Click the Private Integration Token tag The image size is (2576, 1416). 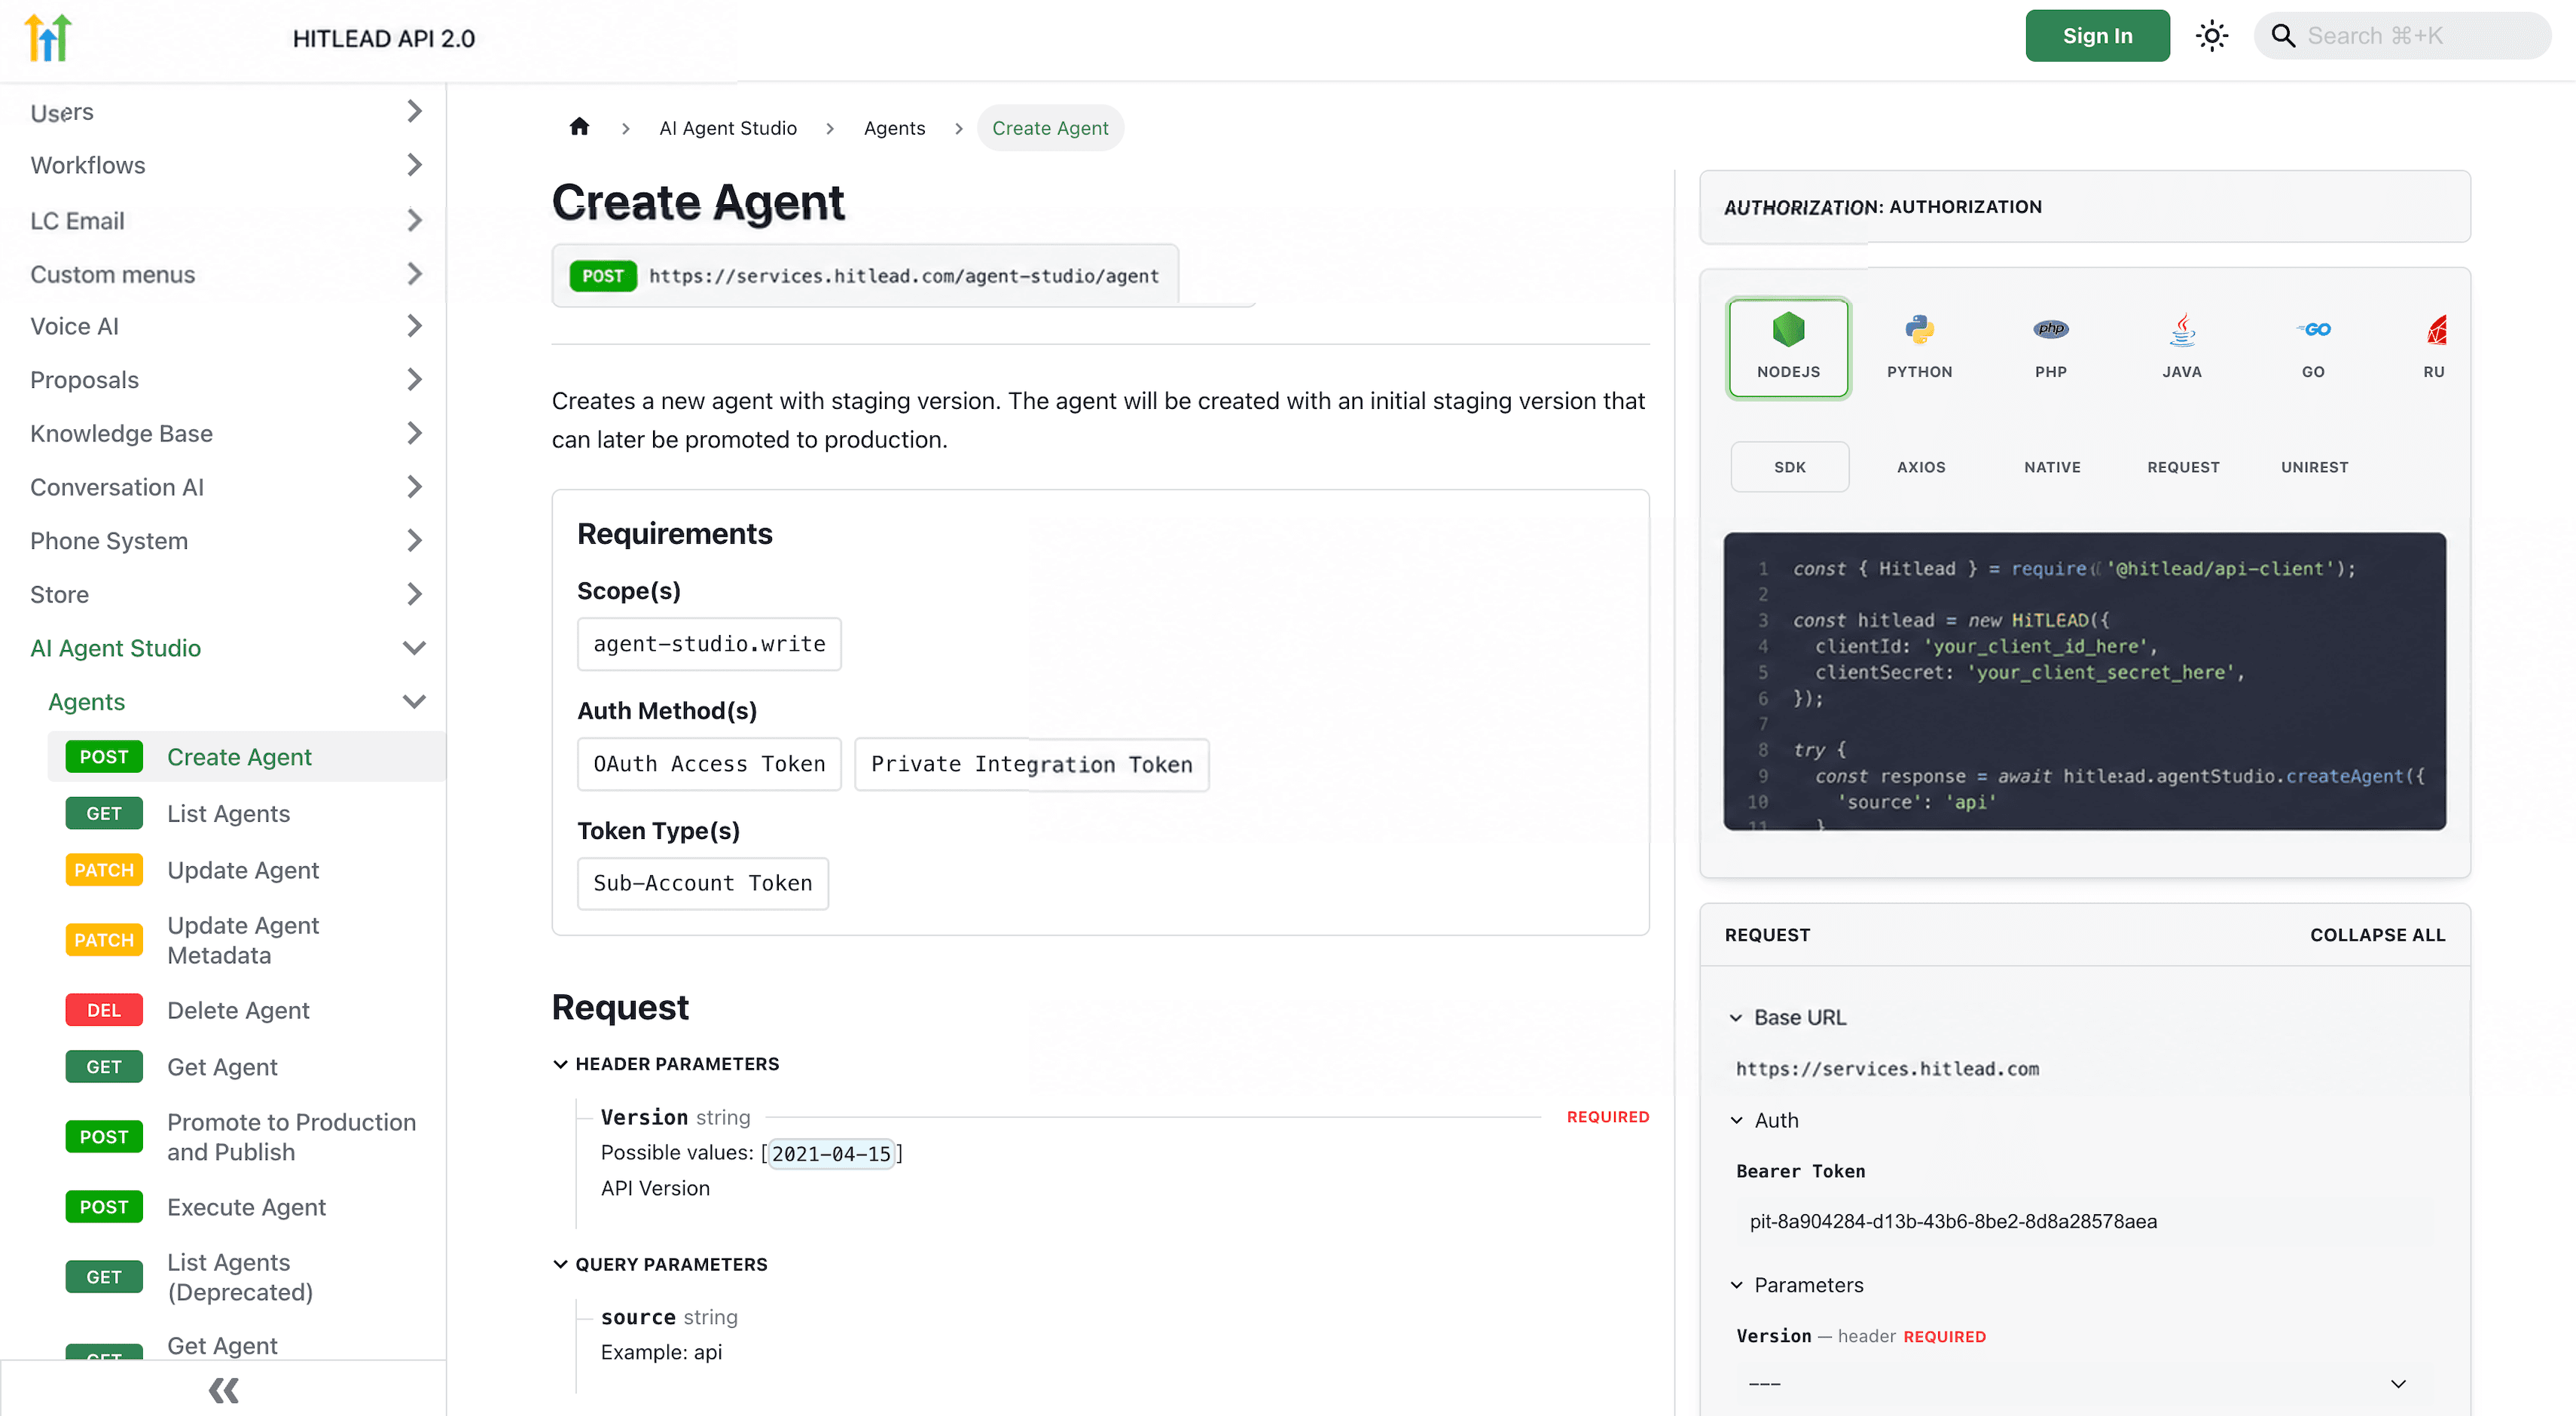point(1031,764)
